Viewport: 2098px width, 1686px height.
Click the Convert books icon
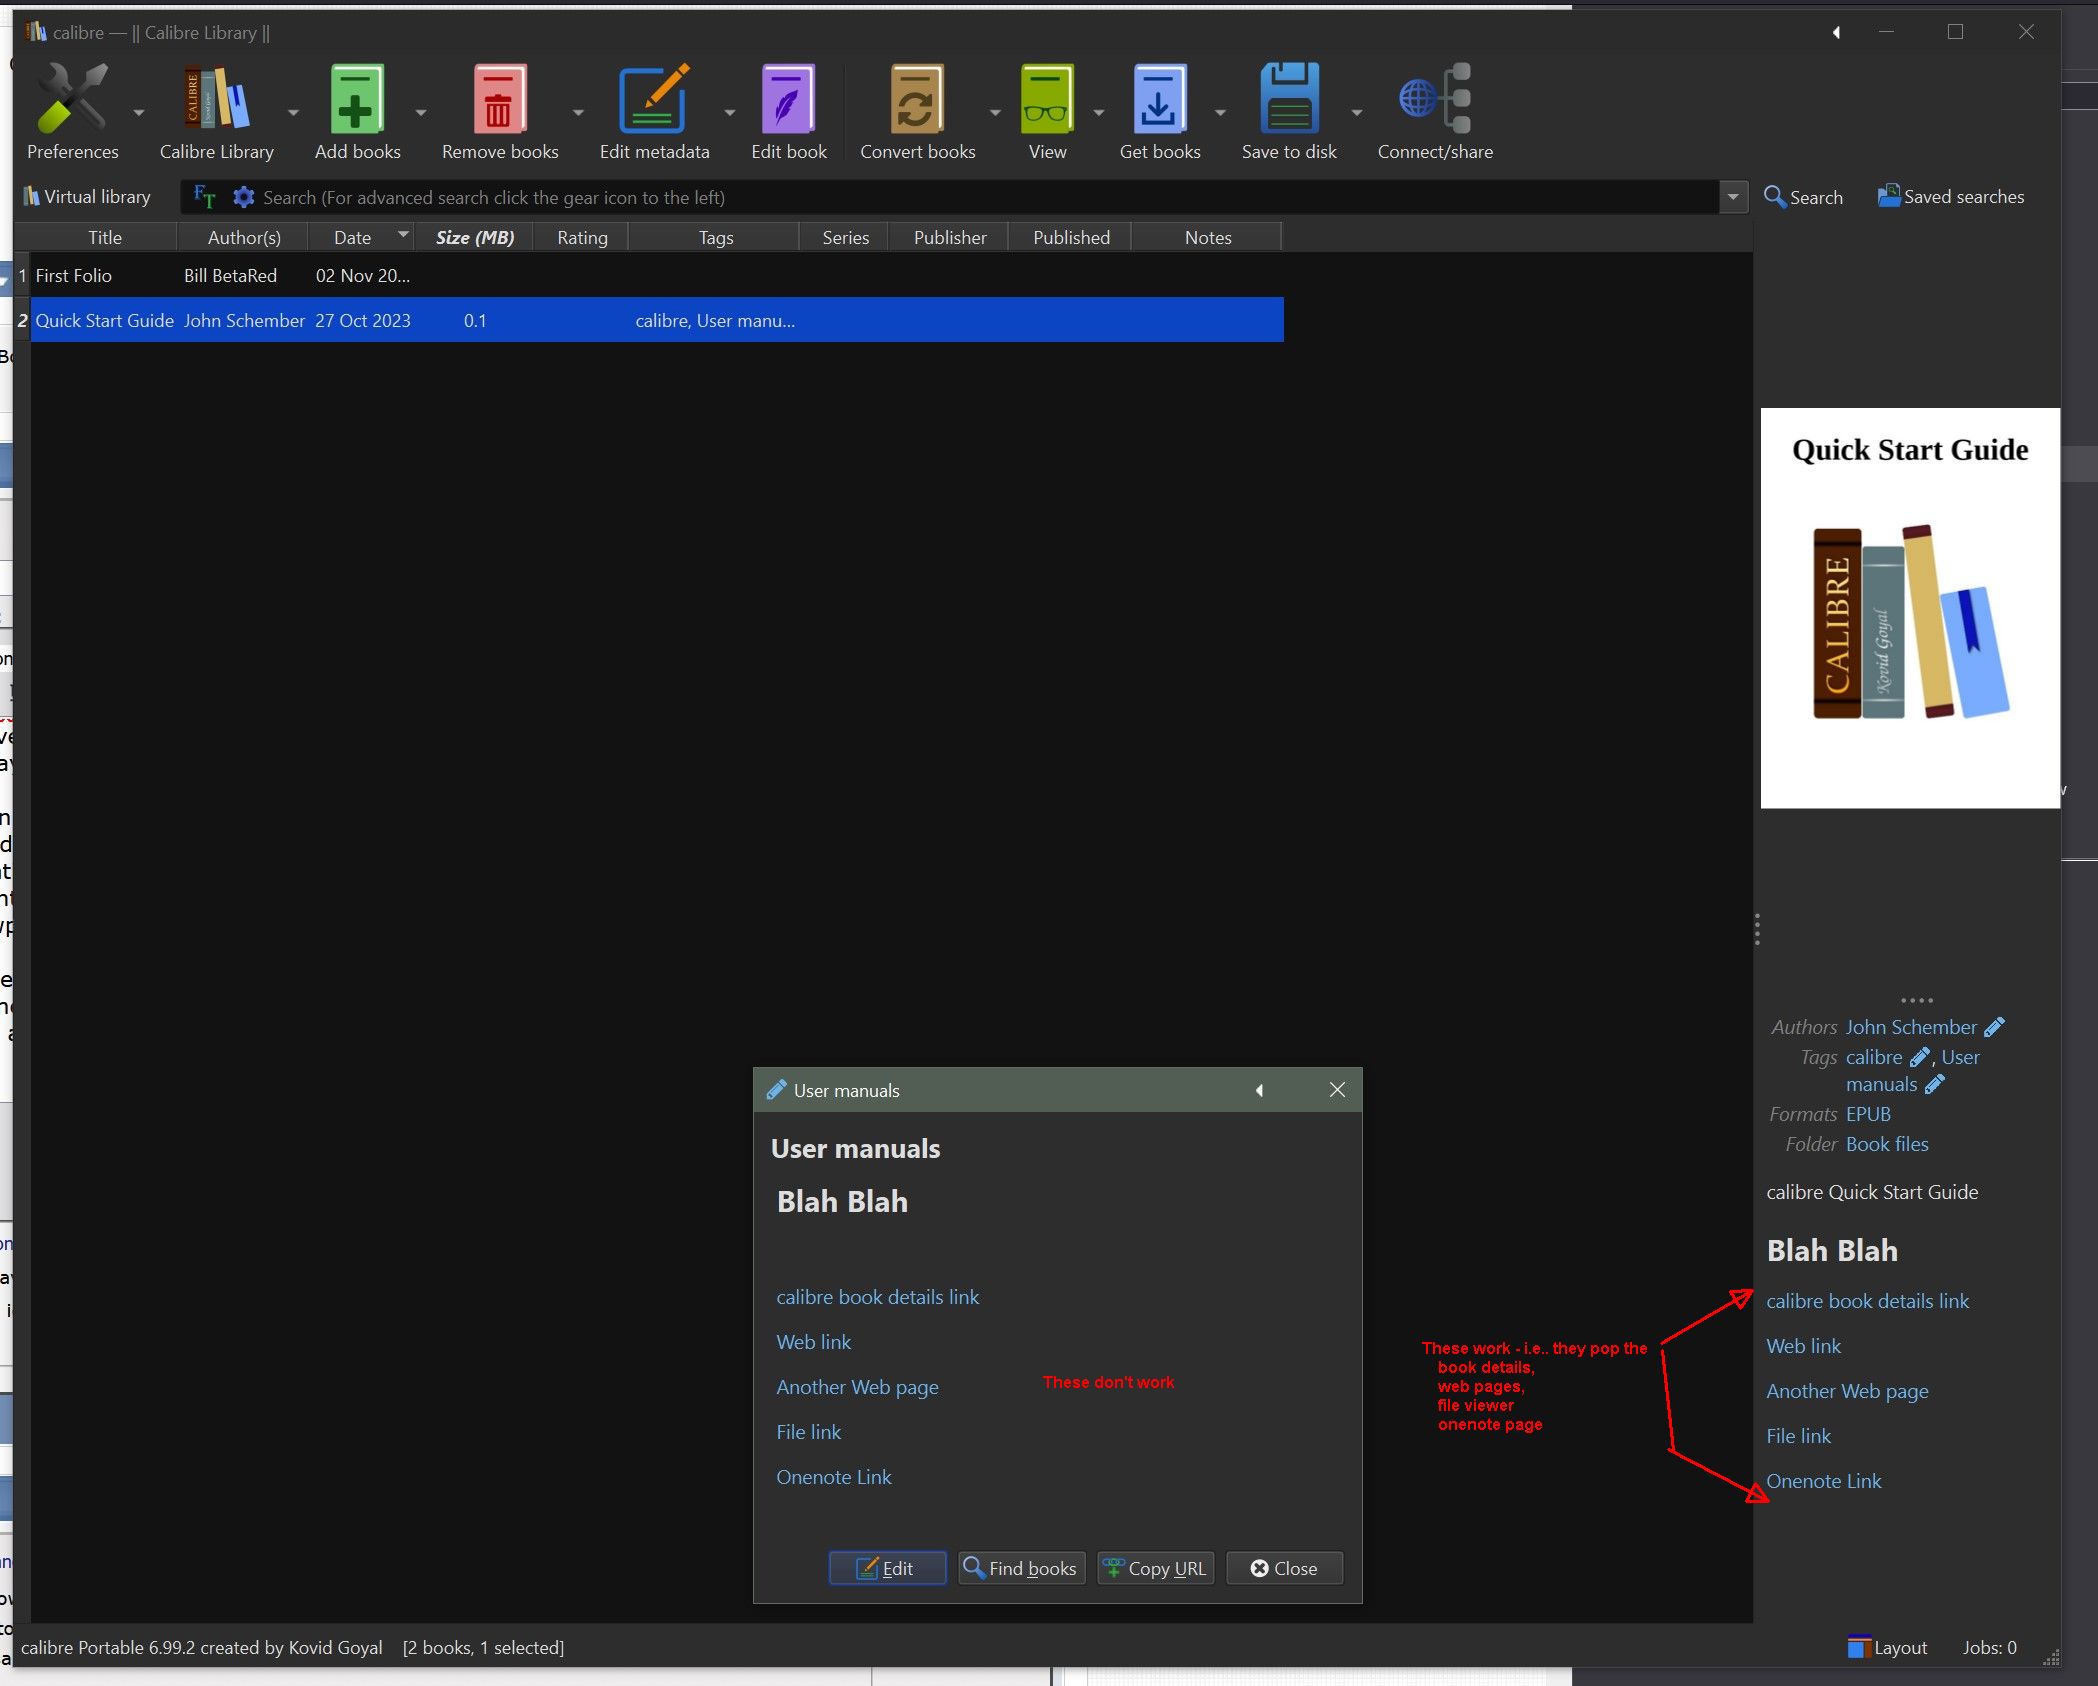point(916,100)
